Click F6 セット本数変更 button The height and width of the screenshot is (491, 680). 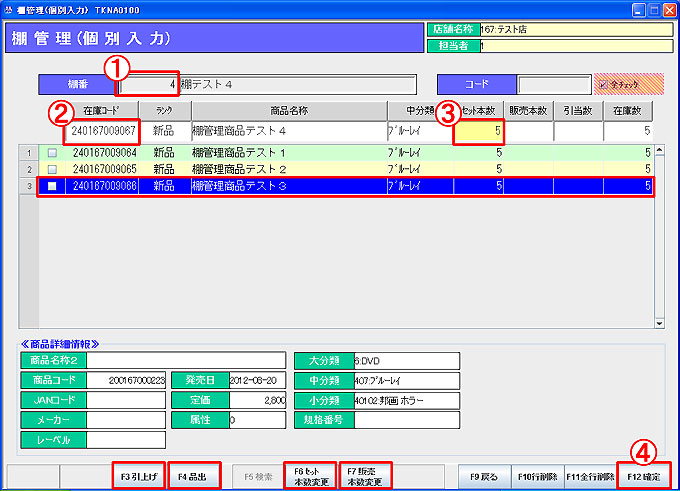point(309,475)
